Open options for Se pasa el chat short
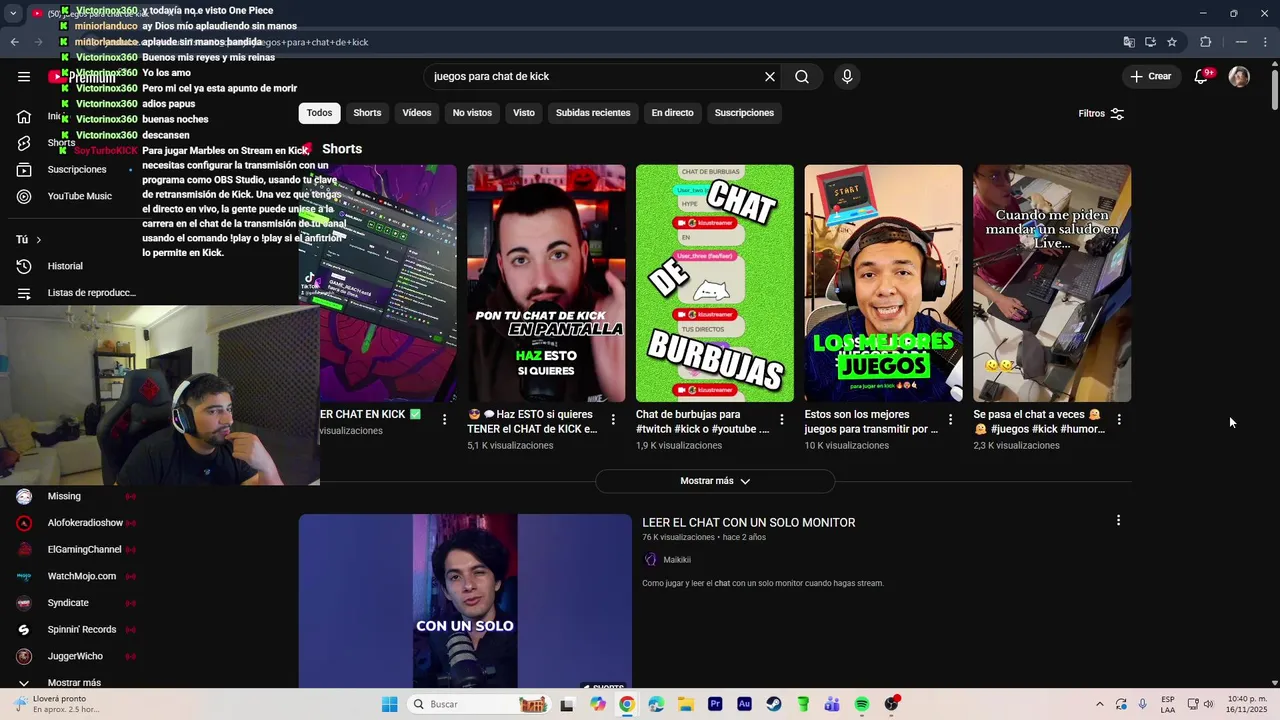Viewport: 1280px width, 720px height. [x=1119, y=420]
